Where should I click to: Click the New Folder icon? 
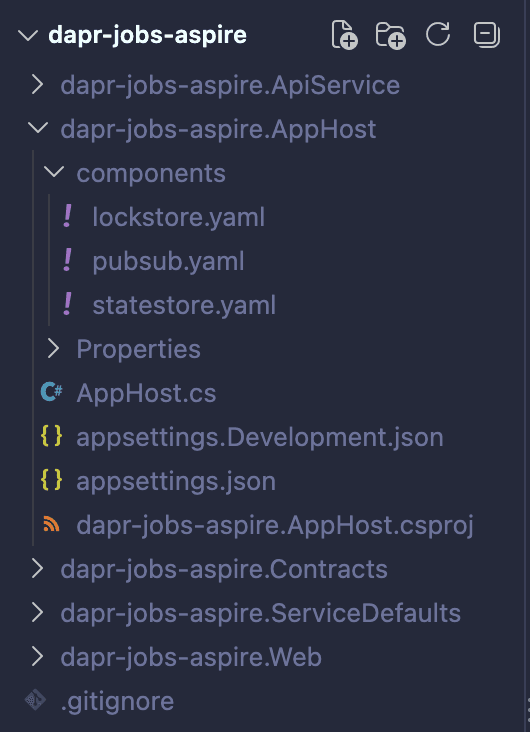[391, 35]
